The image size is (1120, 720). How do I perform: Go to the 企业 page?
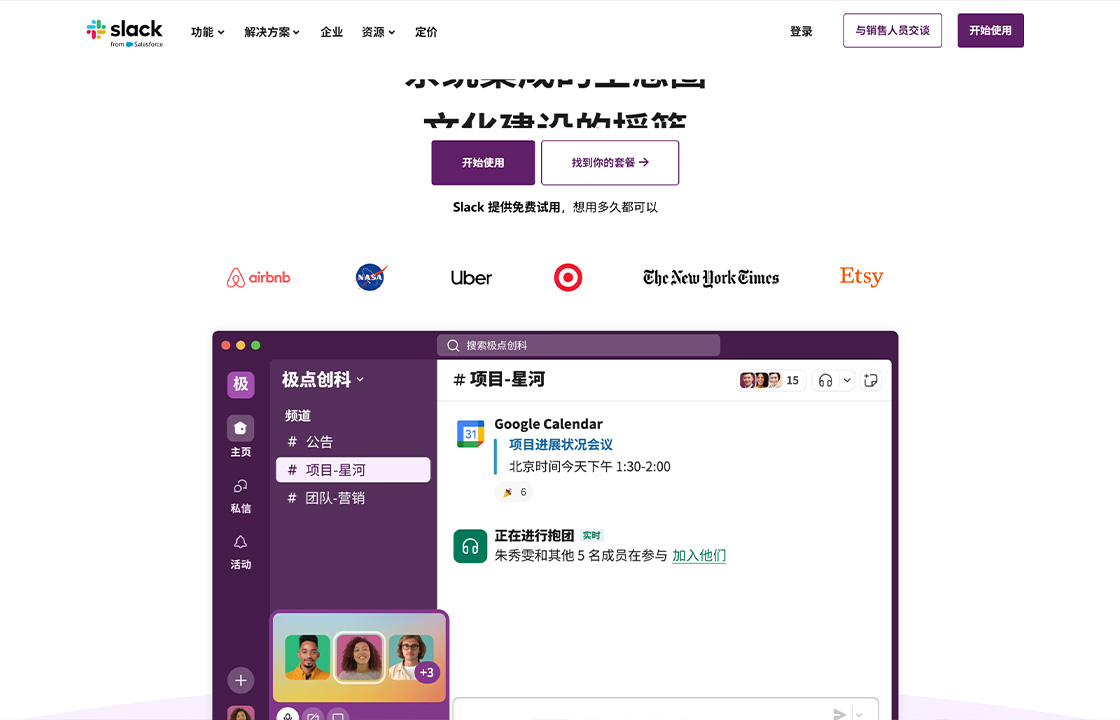[331, 32]
